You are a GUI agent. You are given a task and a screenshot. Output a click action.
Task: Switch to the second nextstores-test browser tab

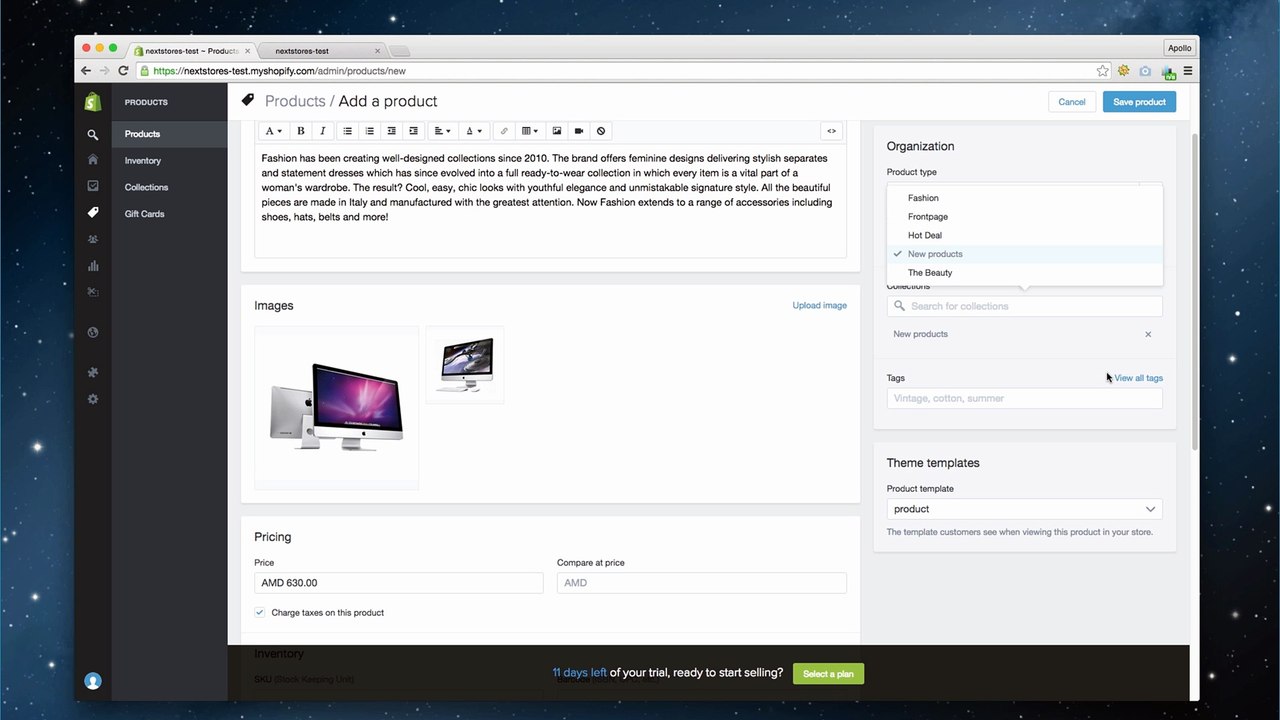pos(320,51)
